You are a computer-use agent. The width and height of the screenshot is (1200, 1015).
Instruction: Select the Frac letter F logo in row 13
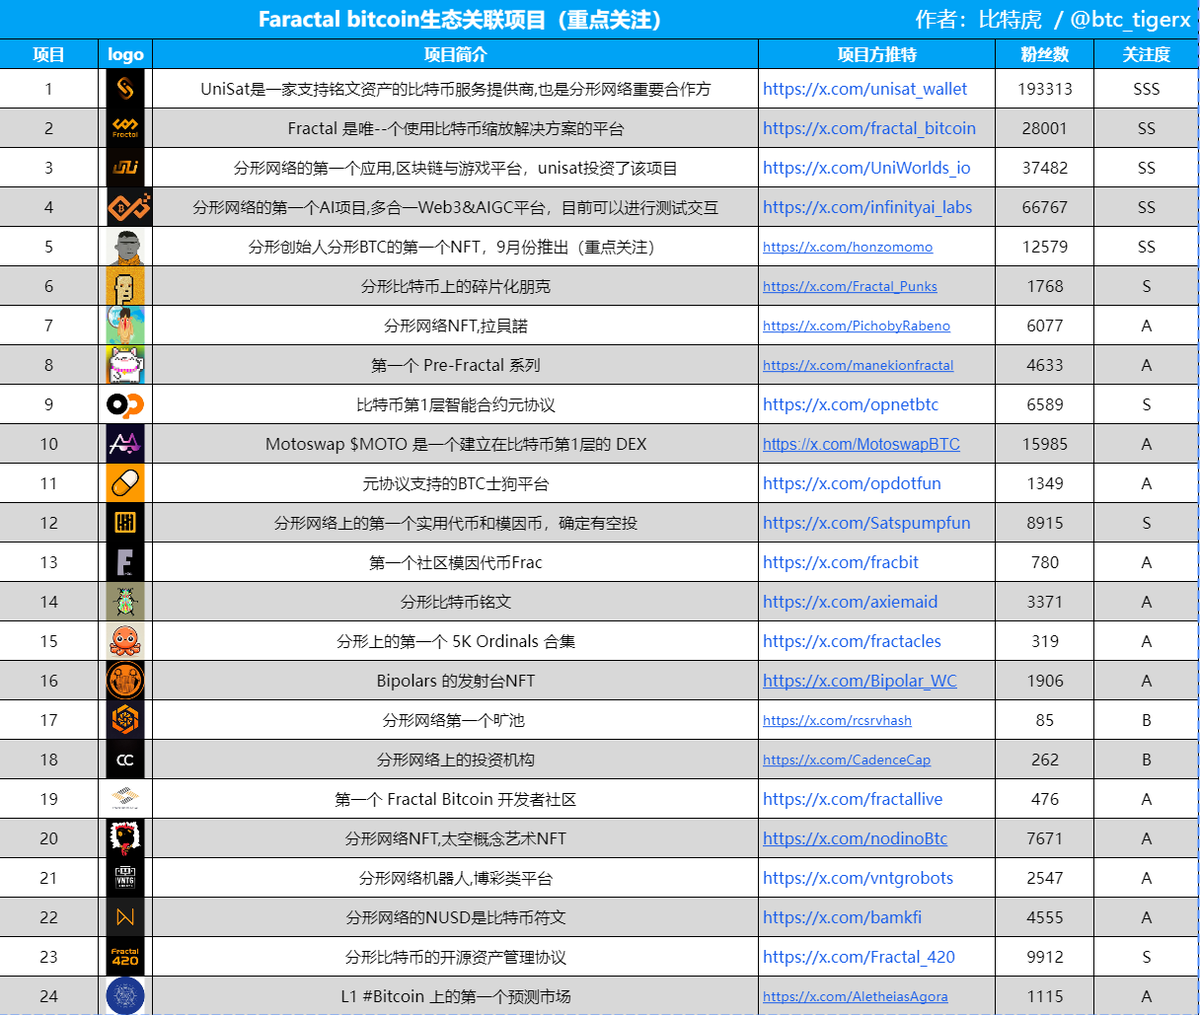(x=125, y=563)
